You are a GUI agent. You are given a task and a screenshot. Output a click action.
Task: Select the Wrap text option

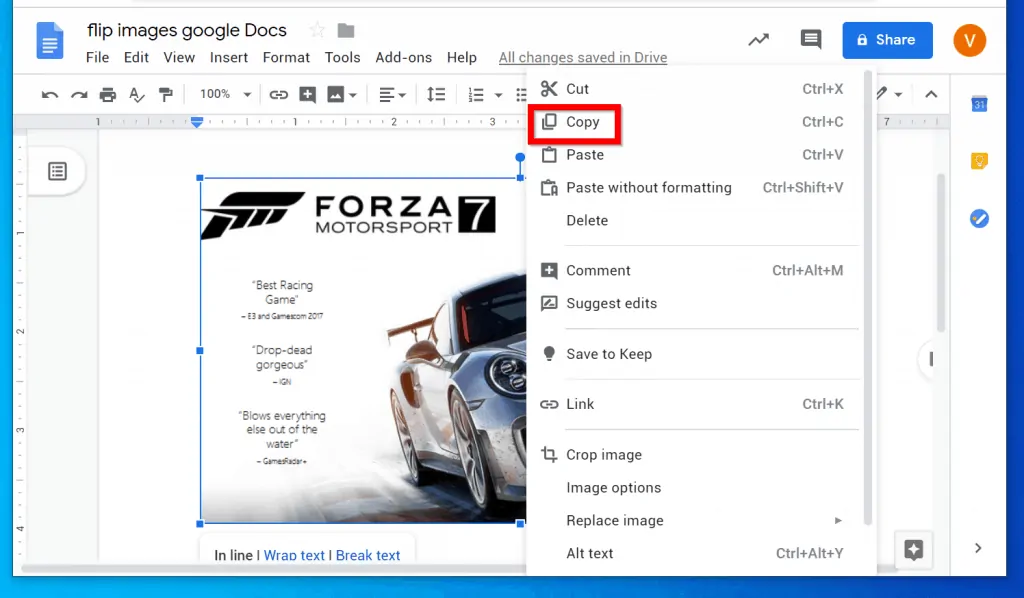click(294, 555)
